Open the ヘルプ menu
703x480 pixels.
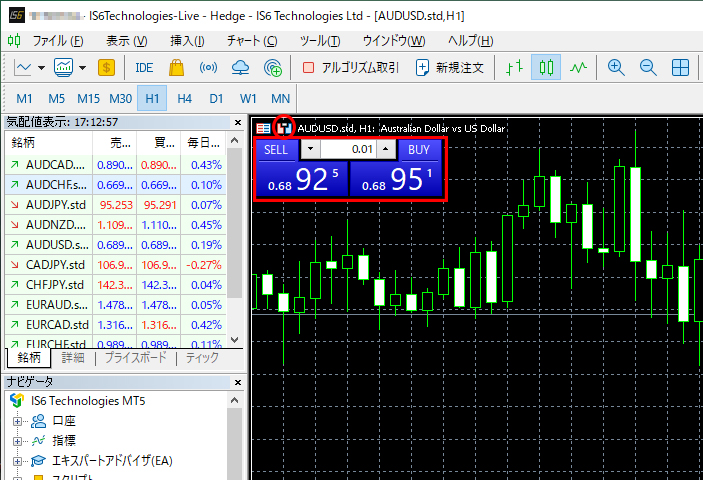click(470, 41)
